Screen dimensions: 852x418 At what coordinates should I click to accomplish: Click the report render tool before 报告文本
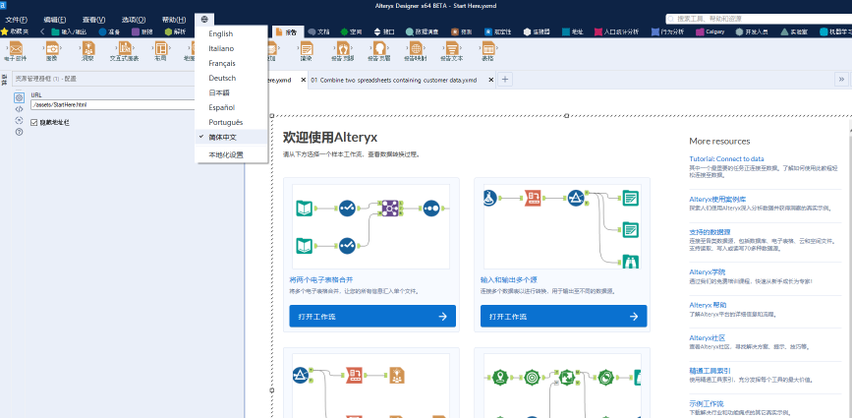coord(306,48)
